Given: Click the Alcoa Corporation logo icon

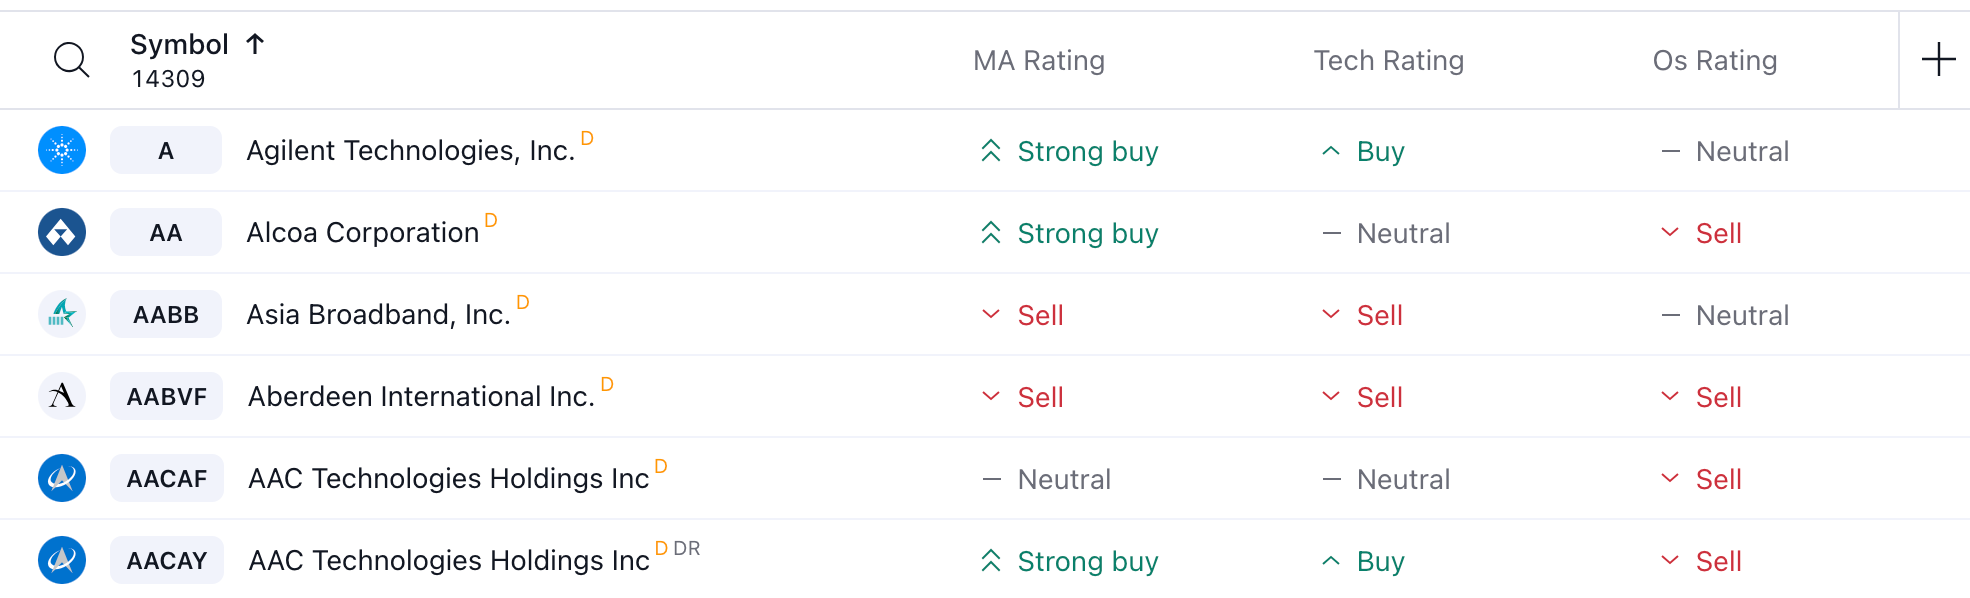Looking at the screenshot, I should (x=62, y=232).
